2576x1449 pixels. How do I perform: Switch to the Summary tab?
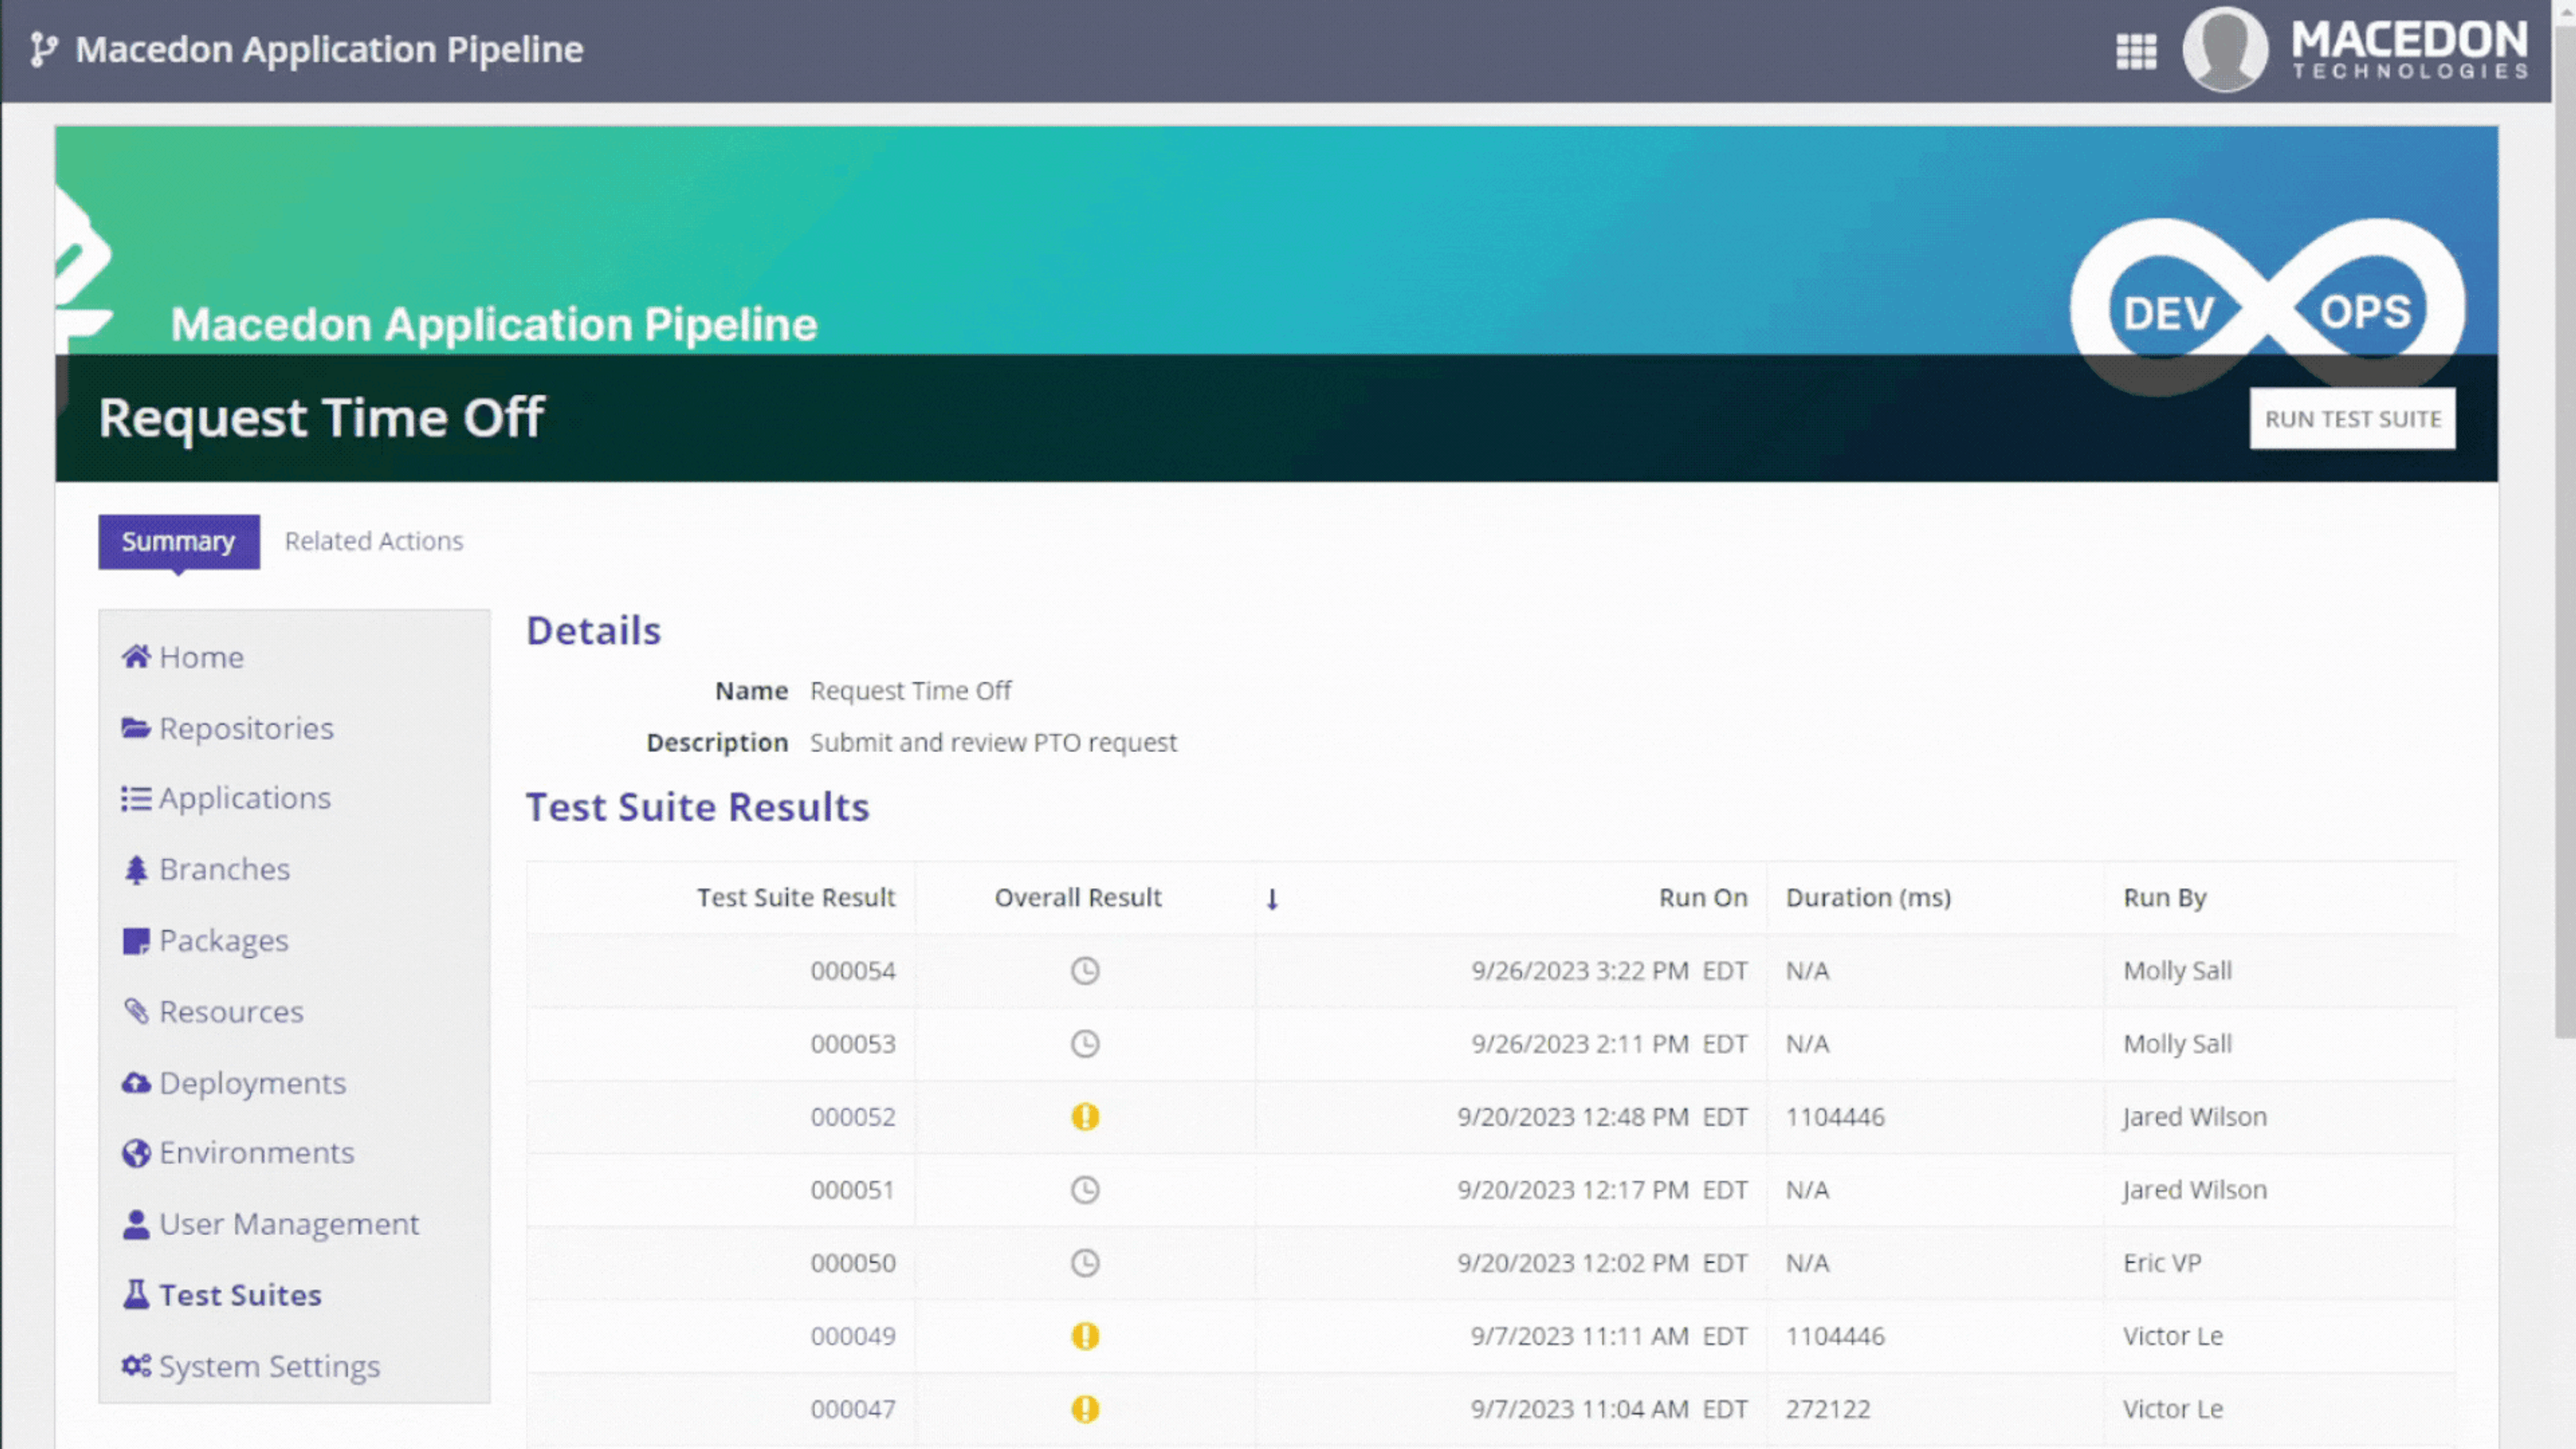click(179, 542)
